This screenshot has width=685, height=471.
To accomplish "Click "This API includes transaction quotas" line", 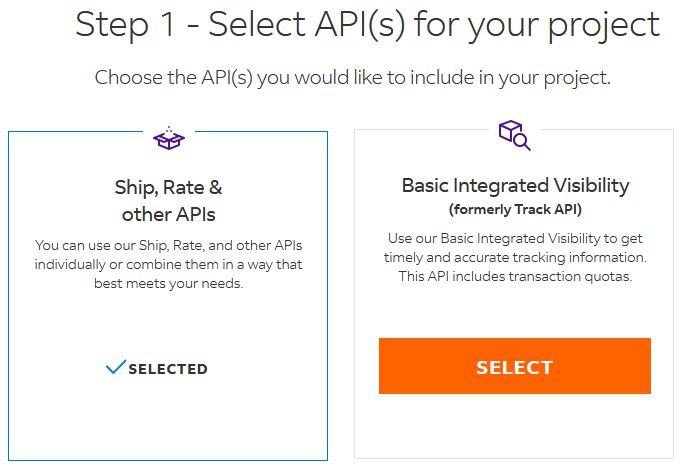I will [515, 276].
